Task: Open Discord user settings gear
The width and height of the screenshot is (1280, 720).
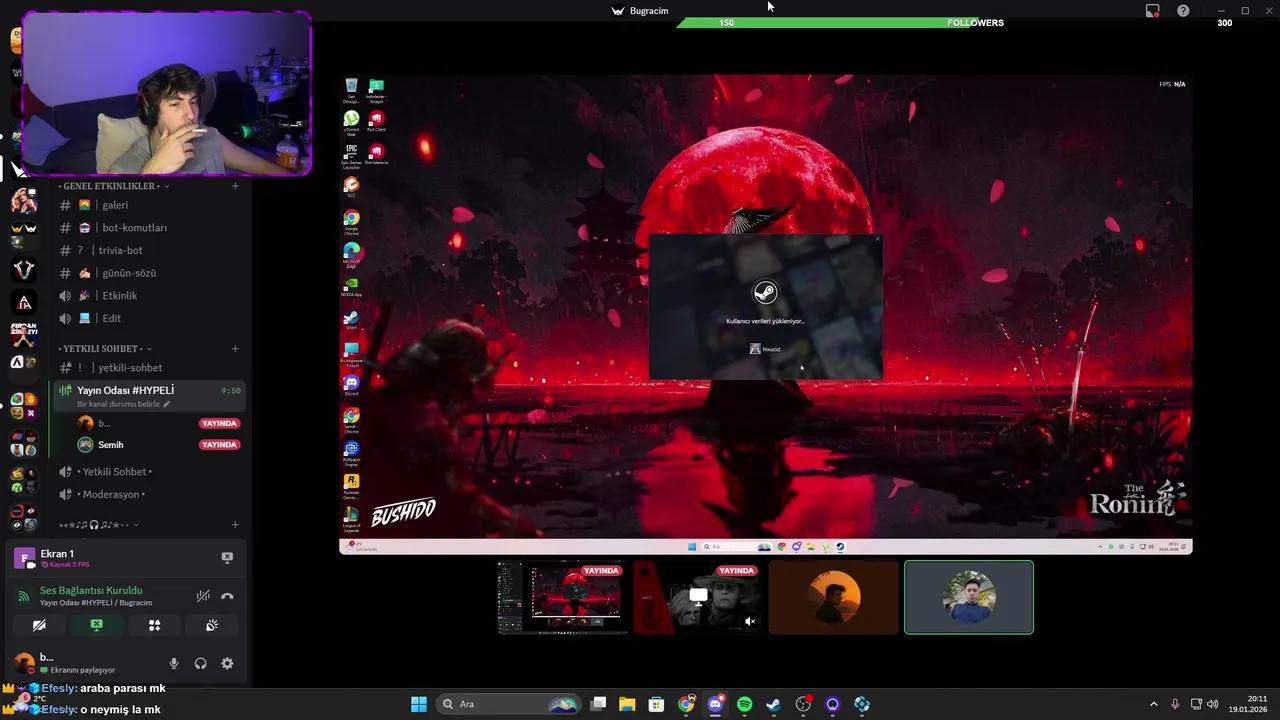Action: tap(227, 663)
